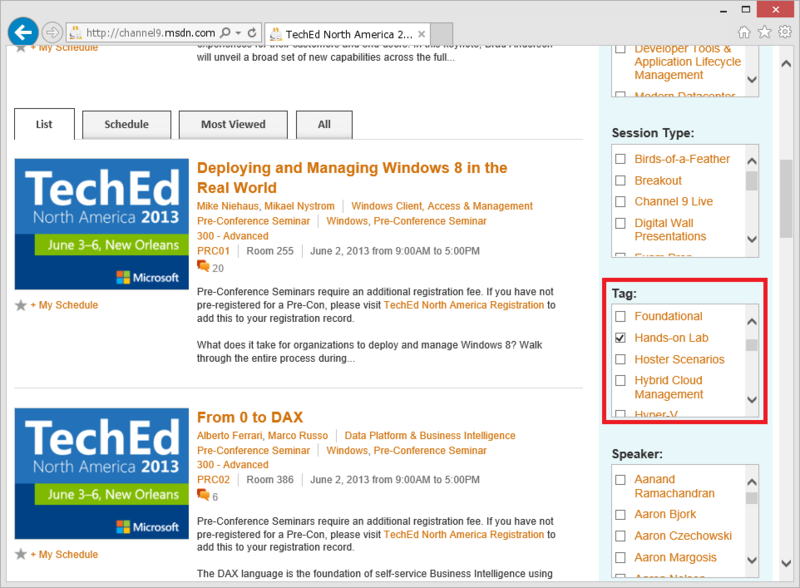Screen dimensions: 800x588
Task: Check speaker Aanand Ramachandran
Action: pos(620,480)
